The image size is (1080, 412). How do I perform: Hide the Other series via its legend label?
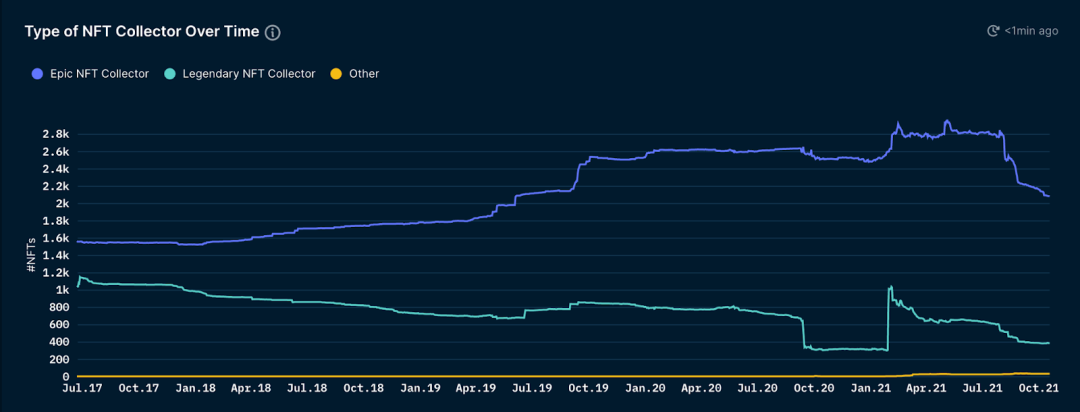coord(364,73)
